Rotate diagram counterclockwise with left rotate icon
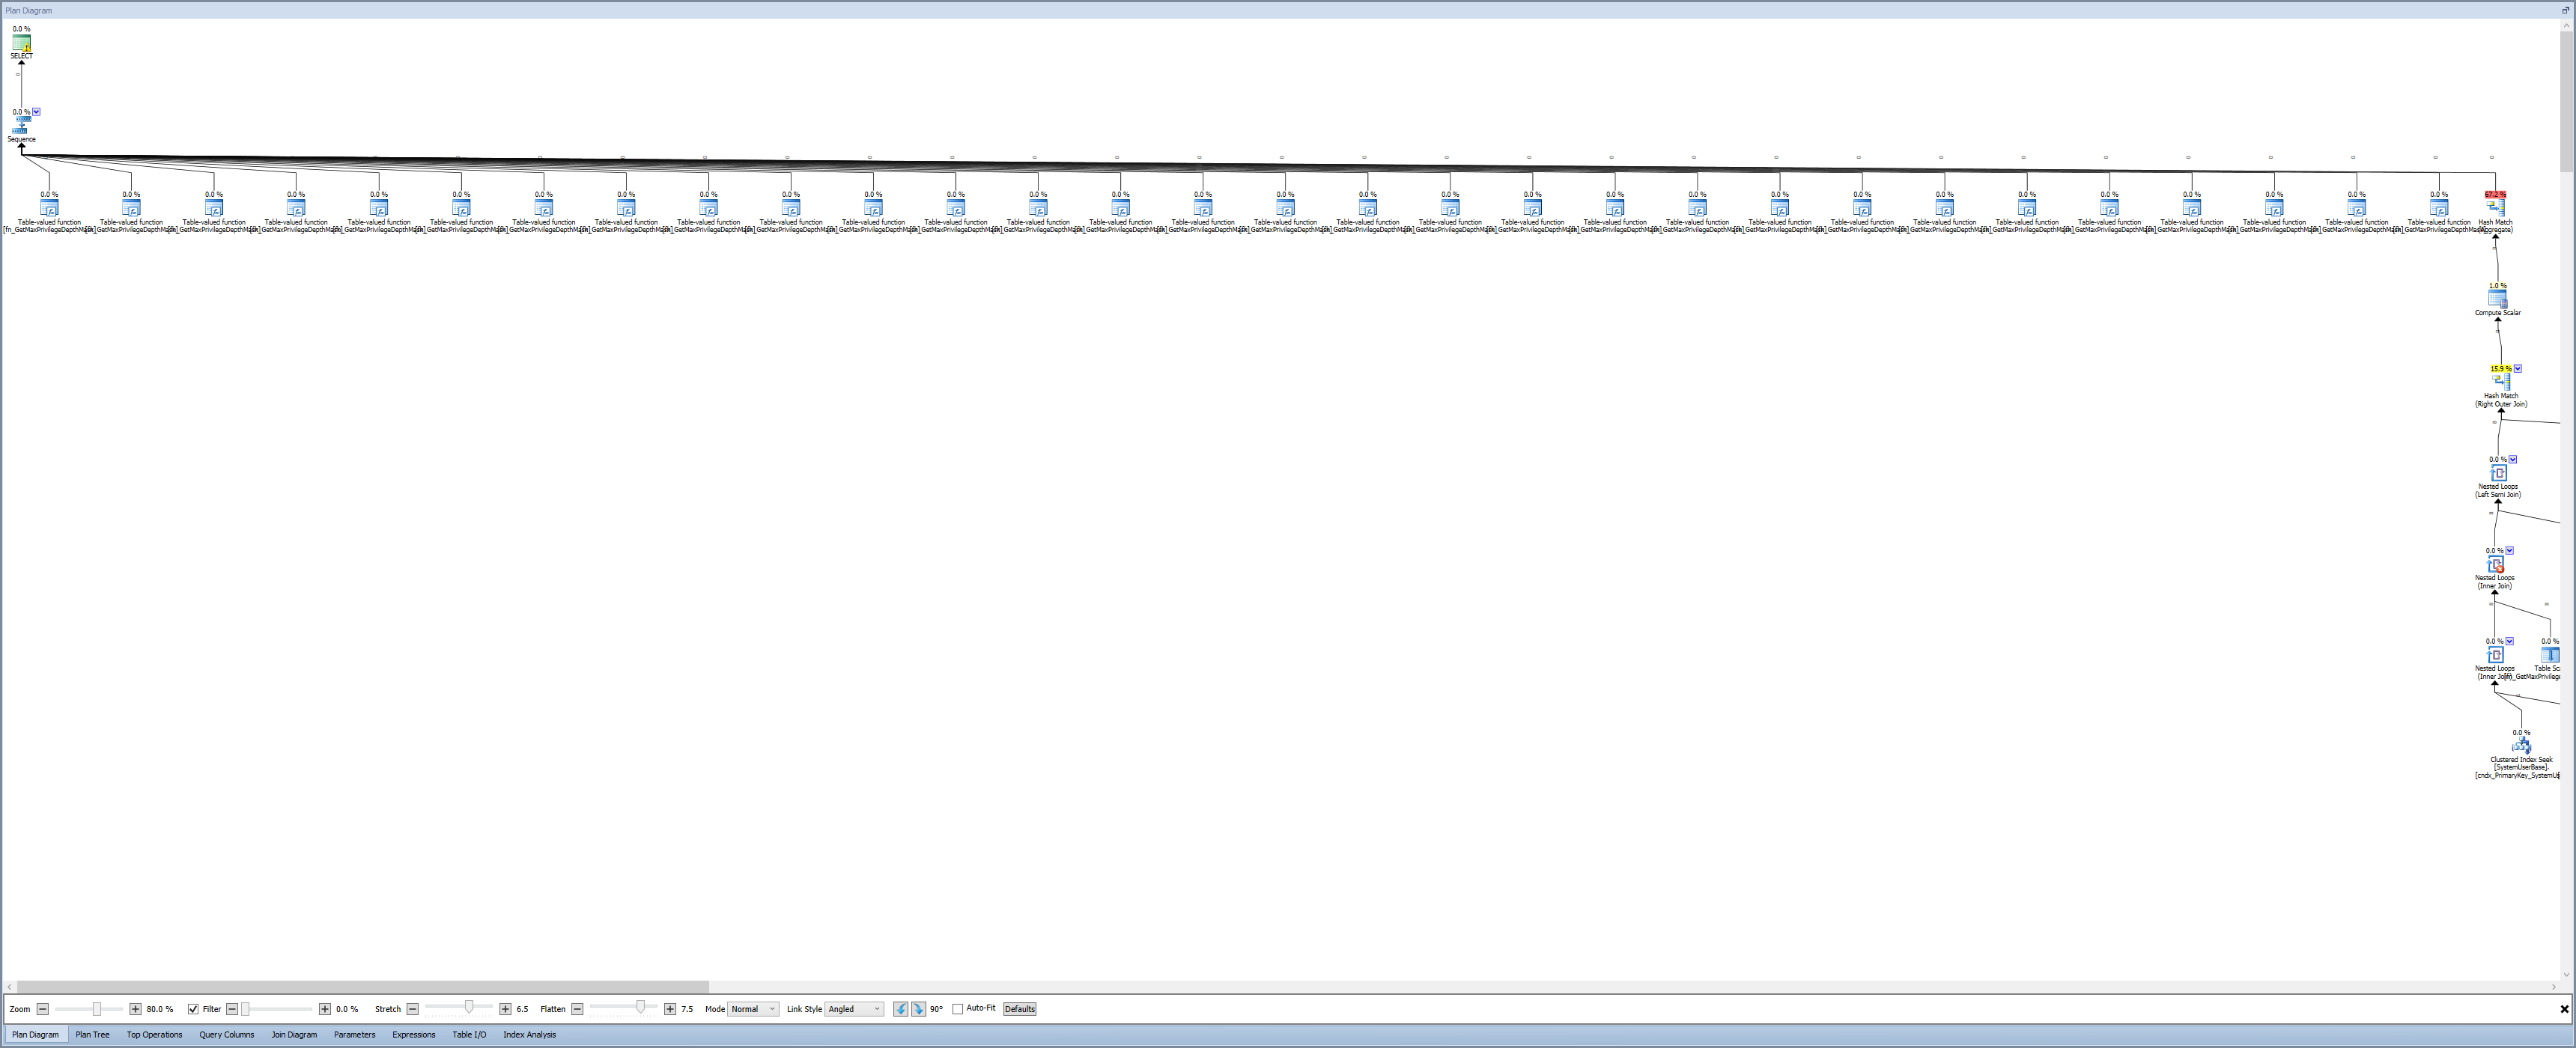 click(901, 1009)
